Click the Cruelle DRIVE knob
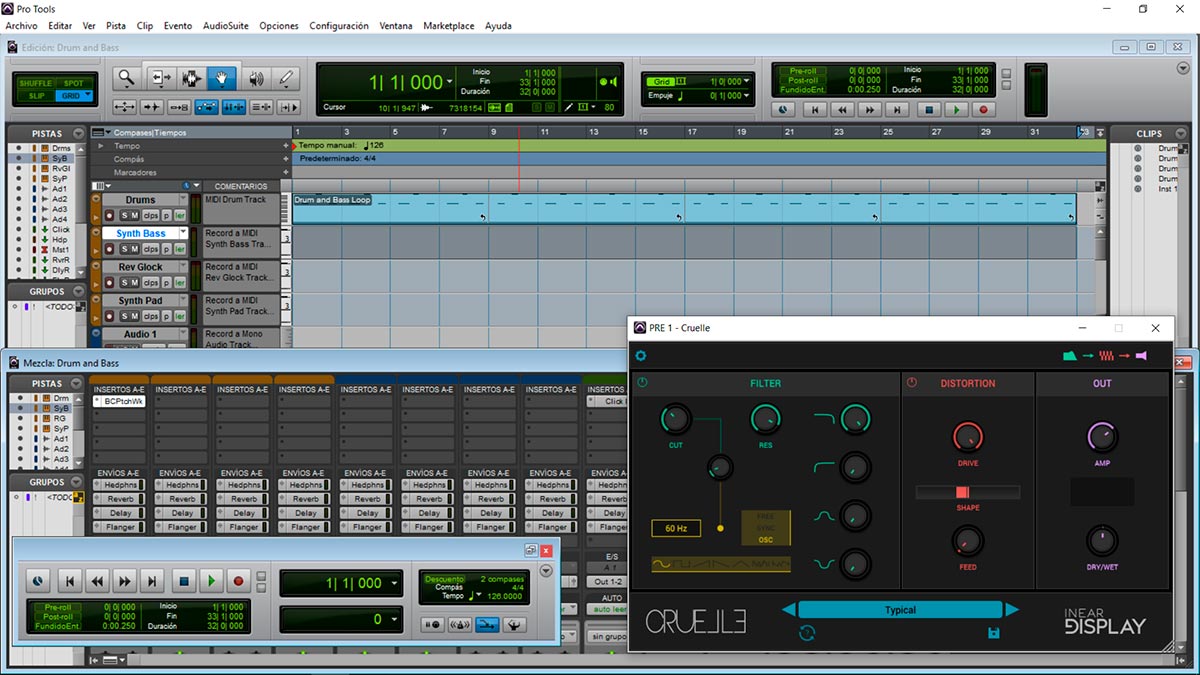Image resolution: width=1200 pixels, height=675 pixels. pyautogui.click(x=968, y=437)
